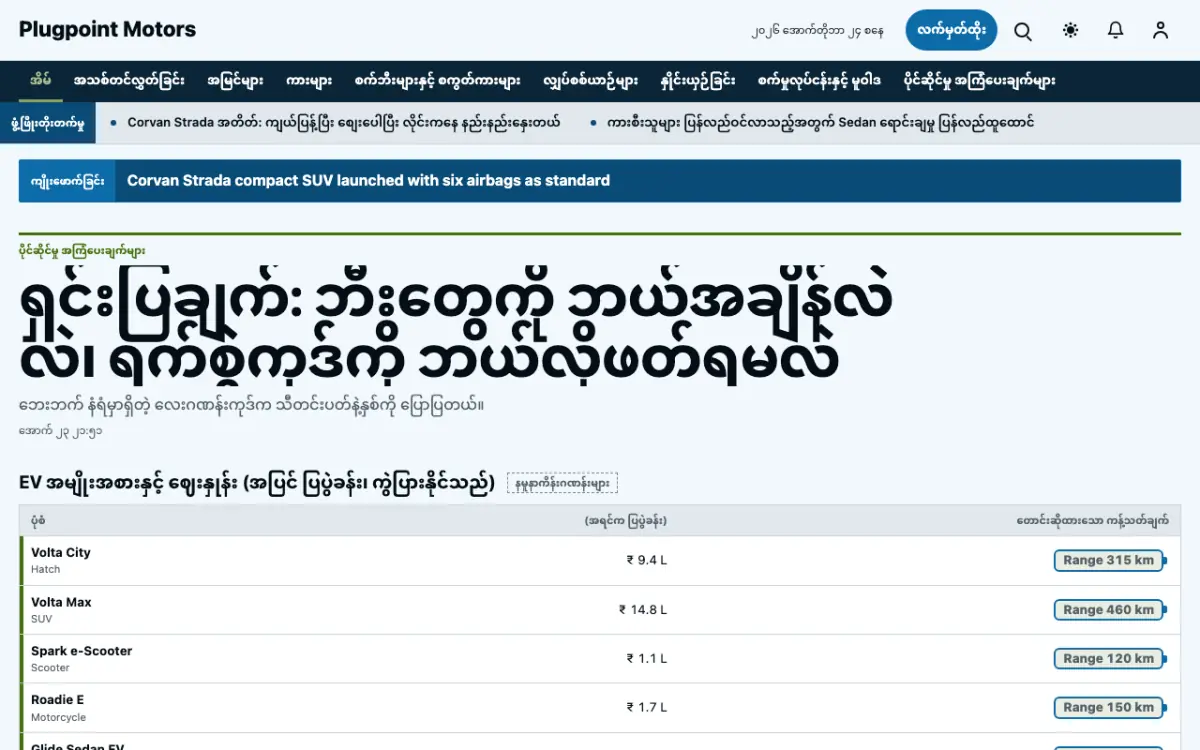This screenshot has height=750, width=1200.
Task: Click the လက်မှတ်ထိုး sign-in button
Action: click(x=951, y=30)
